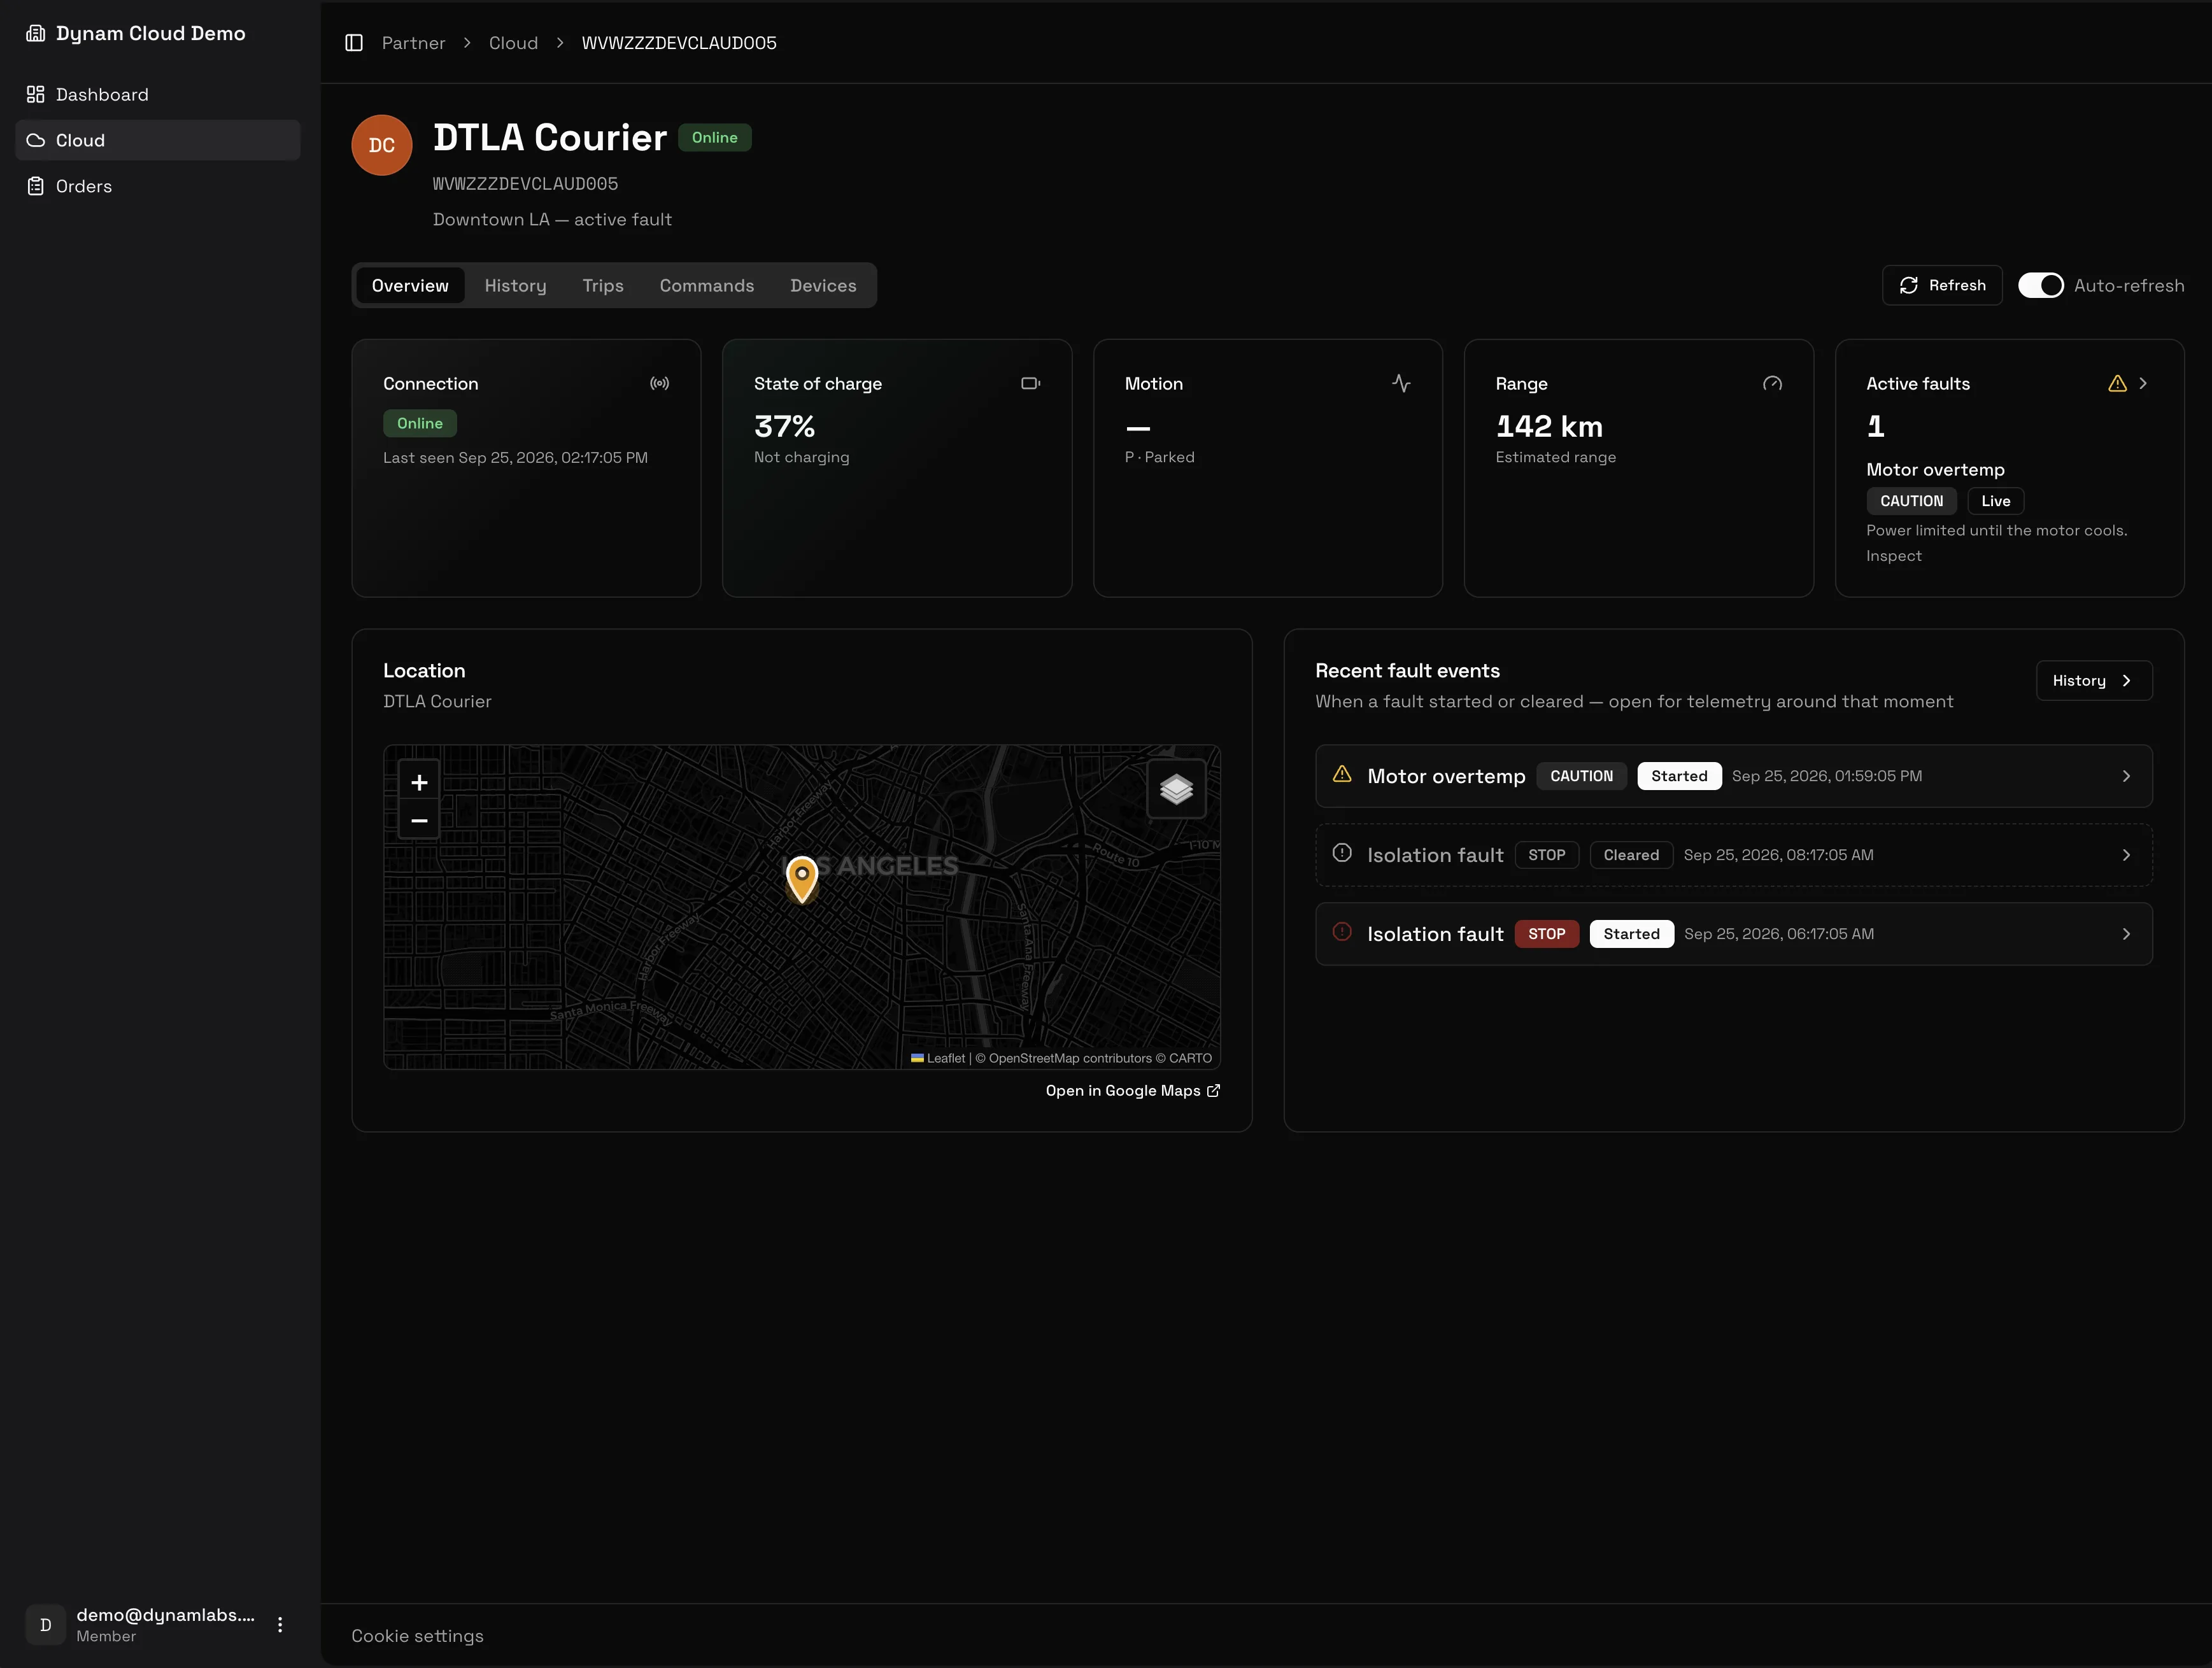The height and width of the screenshot is (1668, 2212).
Task: Click the cleared Isolation fault info icon
Action: [x=1342, y=854]
